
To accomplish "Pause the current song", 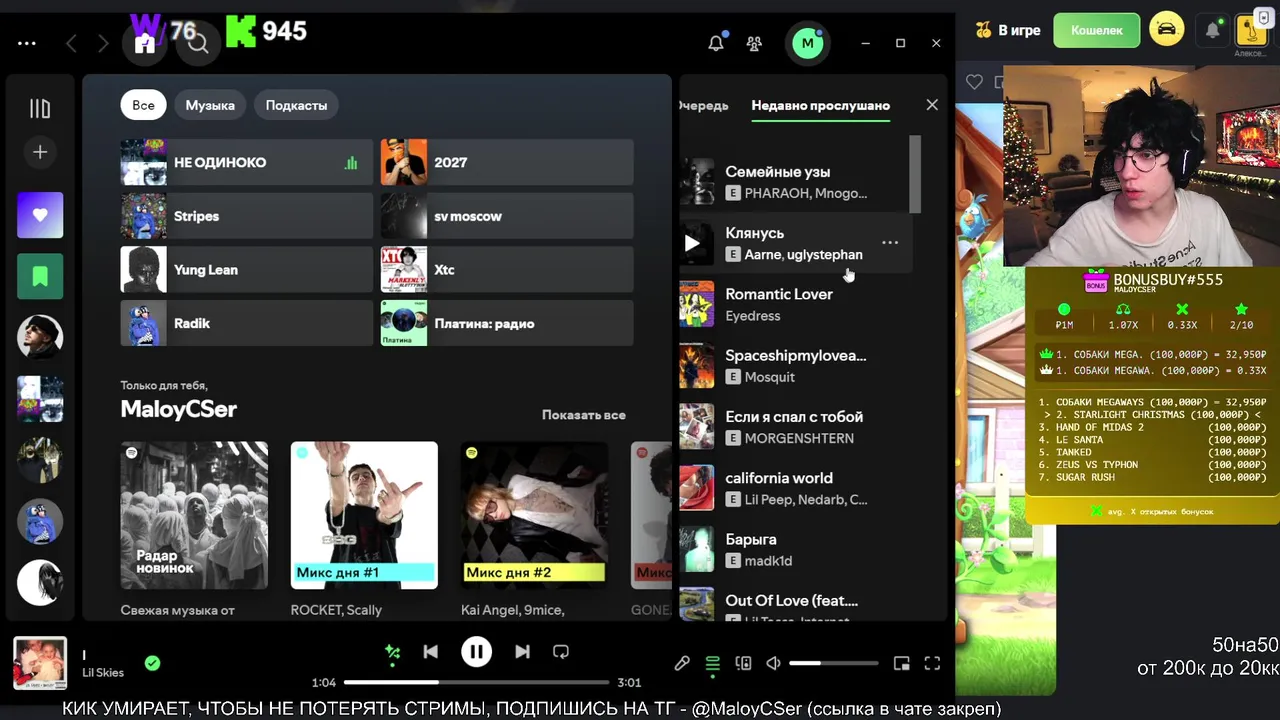I will click(476, 652).
